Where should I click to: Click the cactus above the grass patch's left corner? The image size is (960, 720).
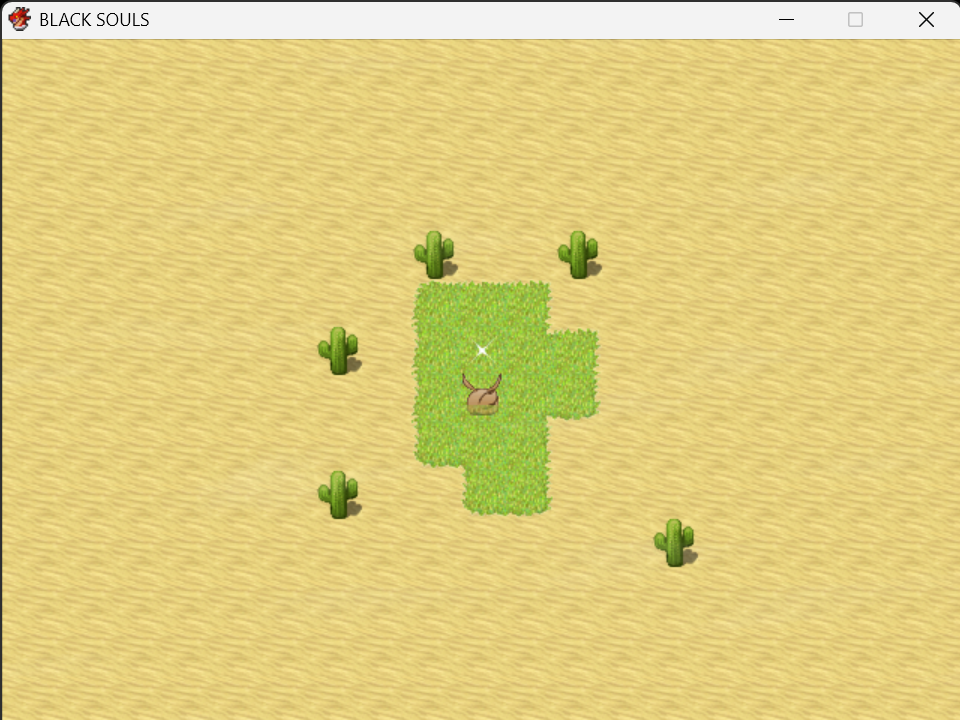pos(435,255)
